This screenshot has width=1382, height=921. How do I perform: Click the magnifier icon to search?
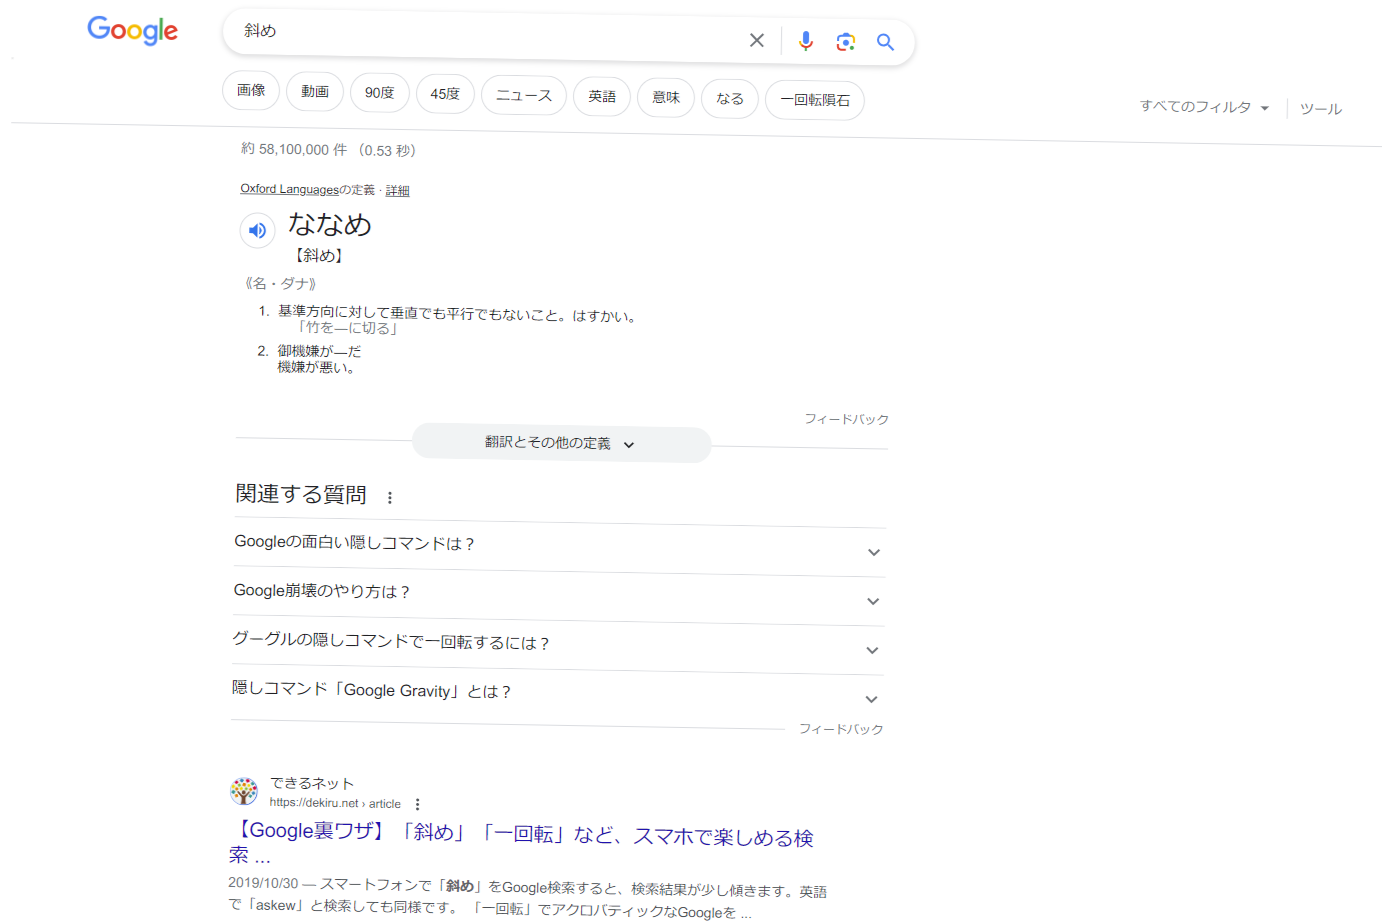(x=885, y=42)
